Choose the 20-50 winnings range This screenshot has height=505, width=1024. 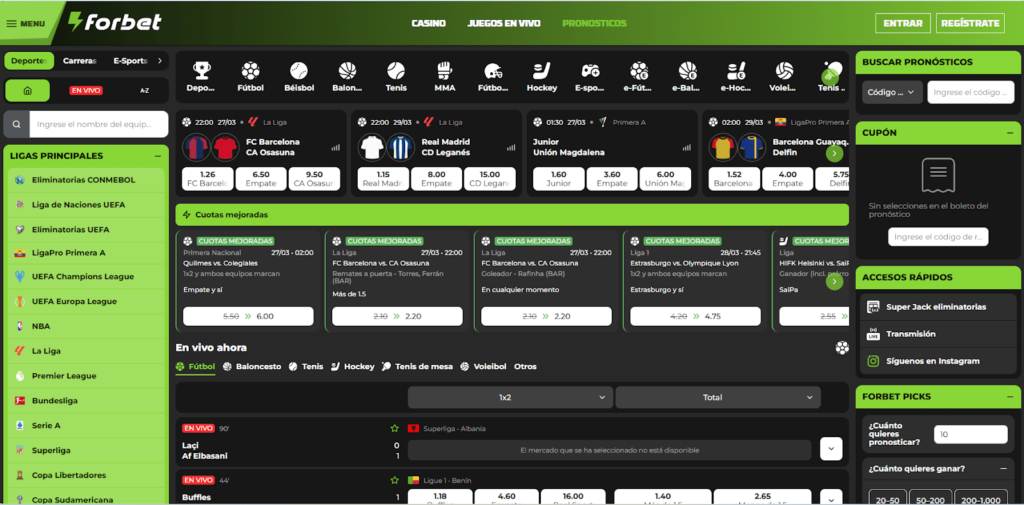(888, 498)
